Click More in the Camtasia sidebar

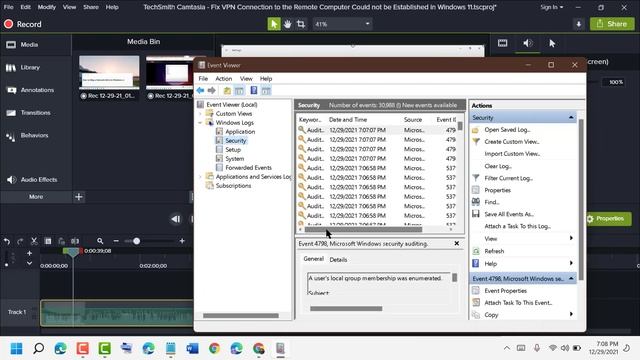[36, 197]
